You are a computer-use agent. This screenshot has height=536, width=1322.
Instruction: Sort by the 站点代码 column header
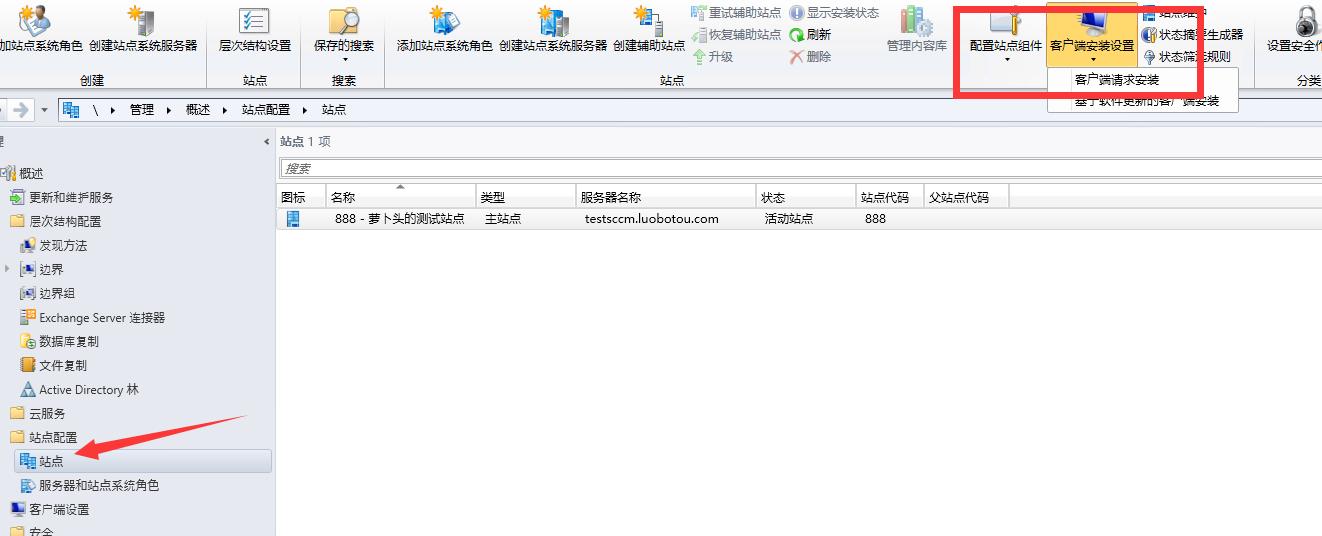point(890,196)
